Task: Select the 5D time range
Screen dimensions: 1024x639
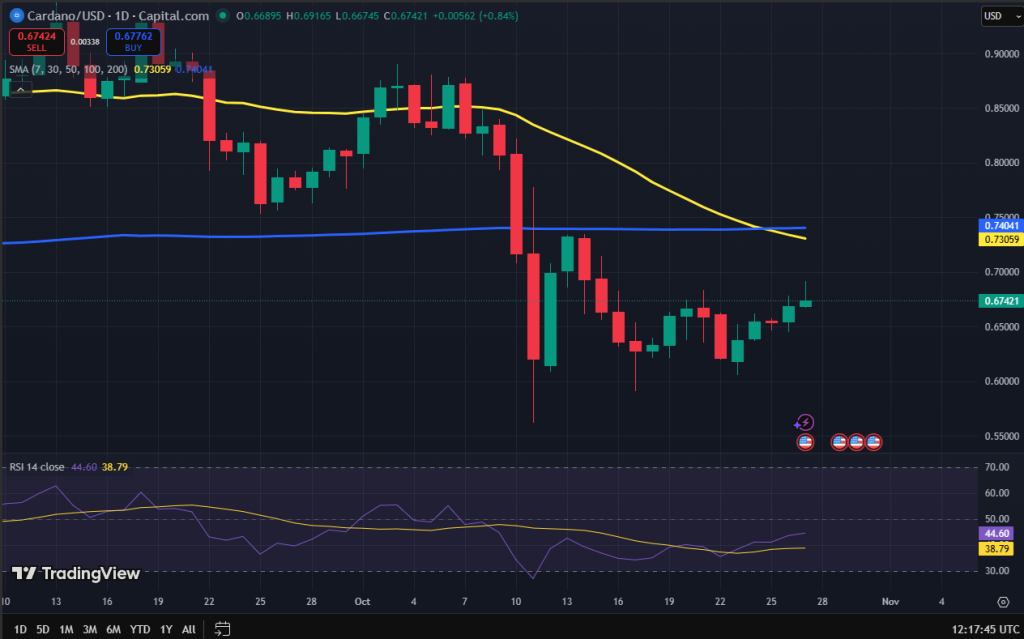Action: coord(42,629)
